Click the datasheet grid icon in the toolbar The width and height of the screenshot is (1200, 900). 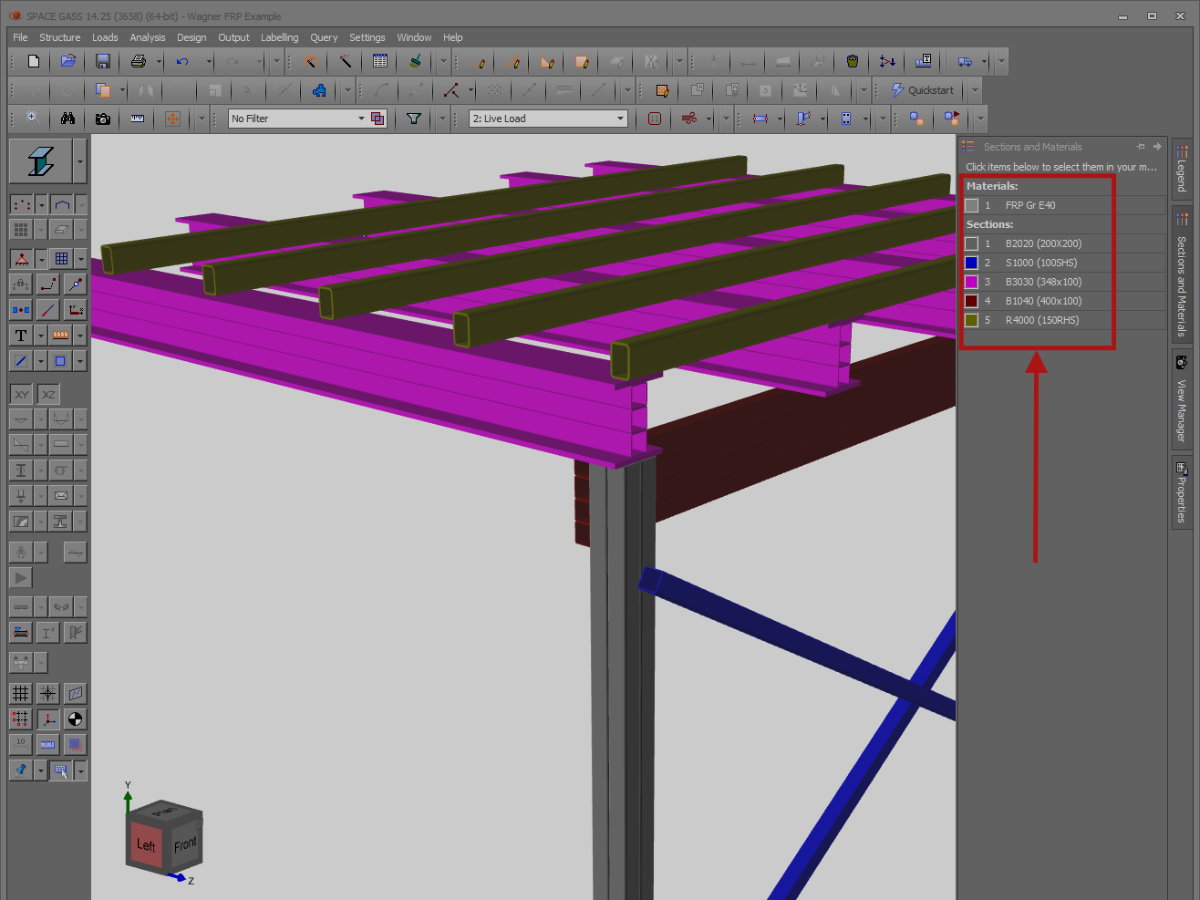(380, 61)
